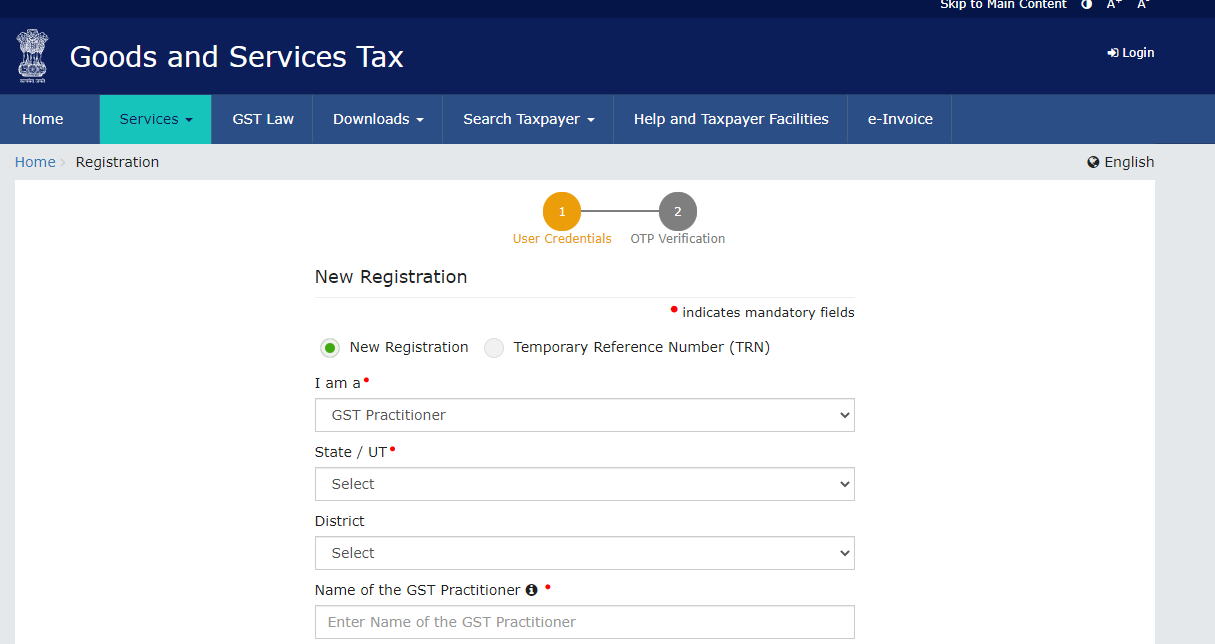Click inside the GST Practitioner name field
This screenshot has height=644, width=1215.
coord(584,621)
